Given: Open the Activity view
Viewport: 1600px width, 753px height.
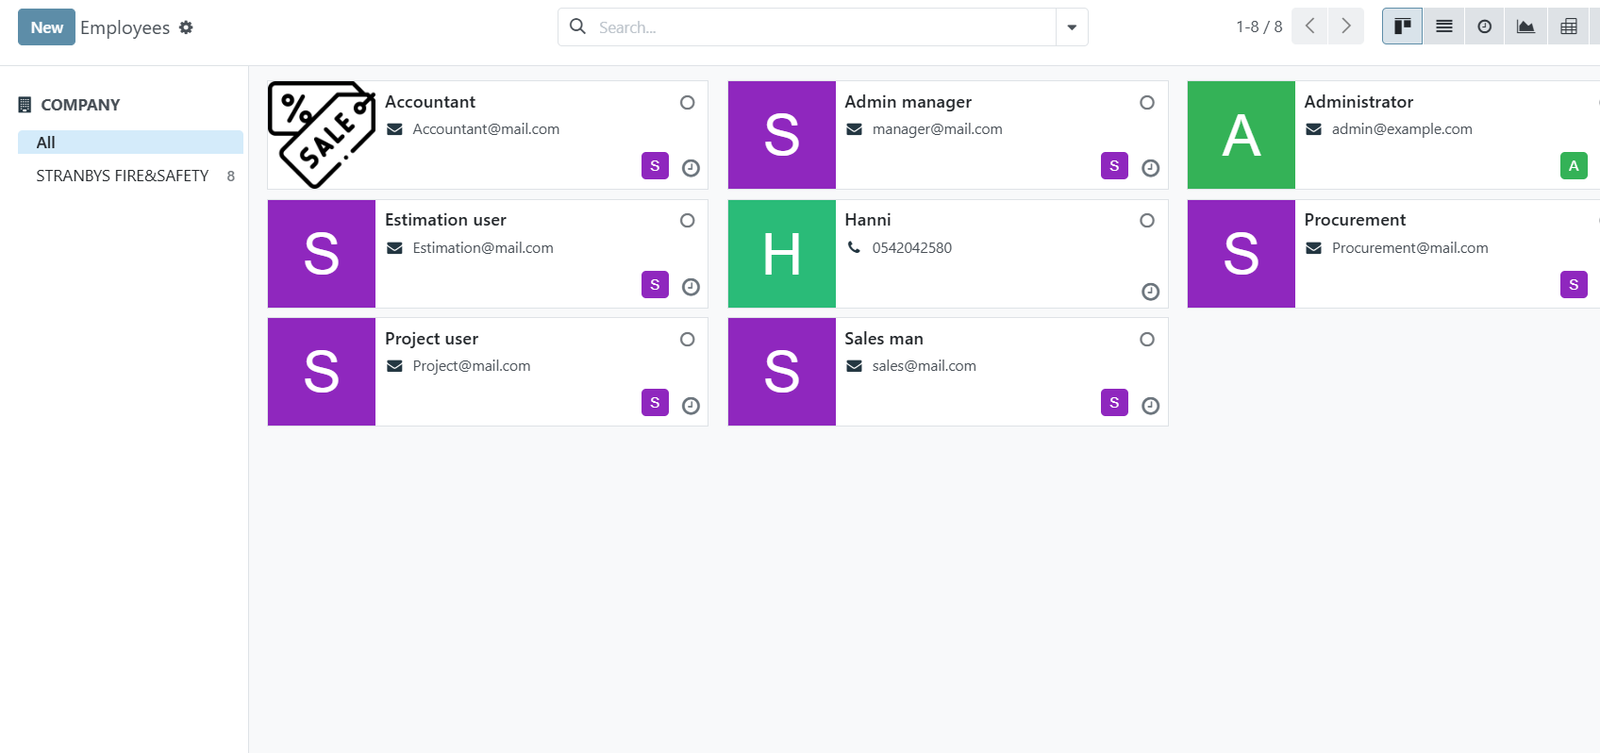Looking at the screenshot, I should tap(1485, 27).
